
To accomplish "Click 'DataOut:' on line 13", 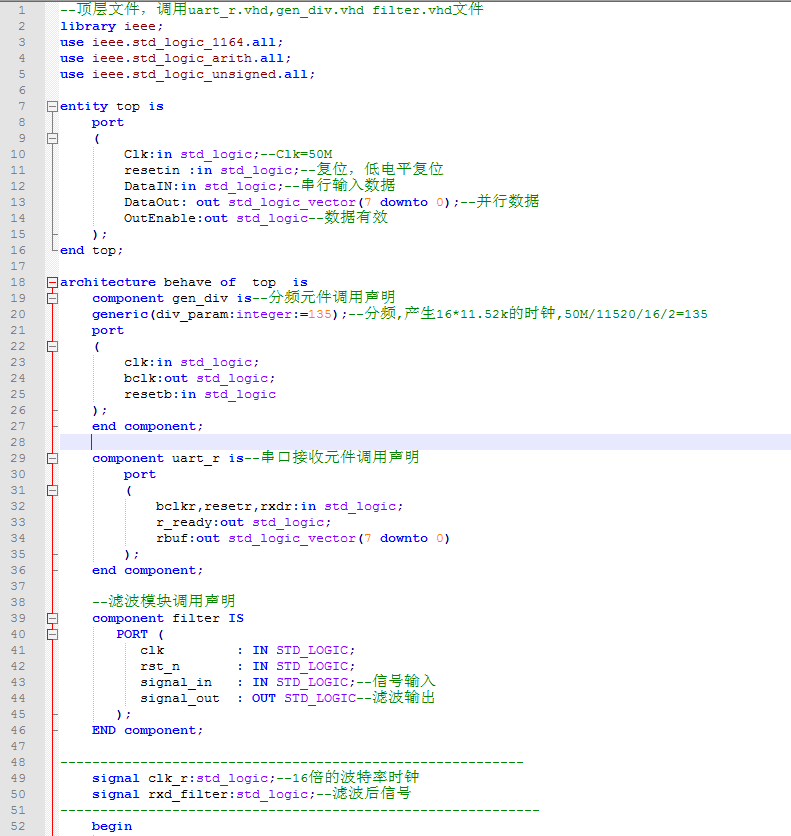I will pyautogui.click(x=156, y=202).
